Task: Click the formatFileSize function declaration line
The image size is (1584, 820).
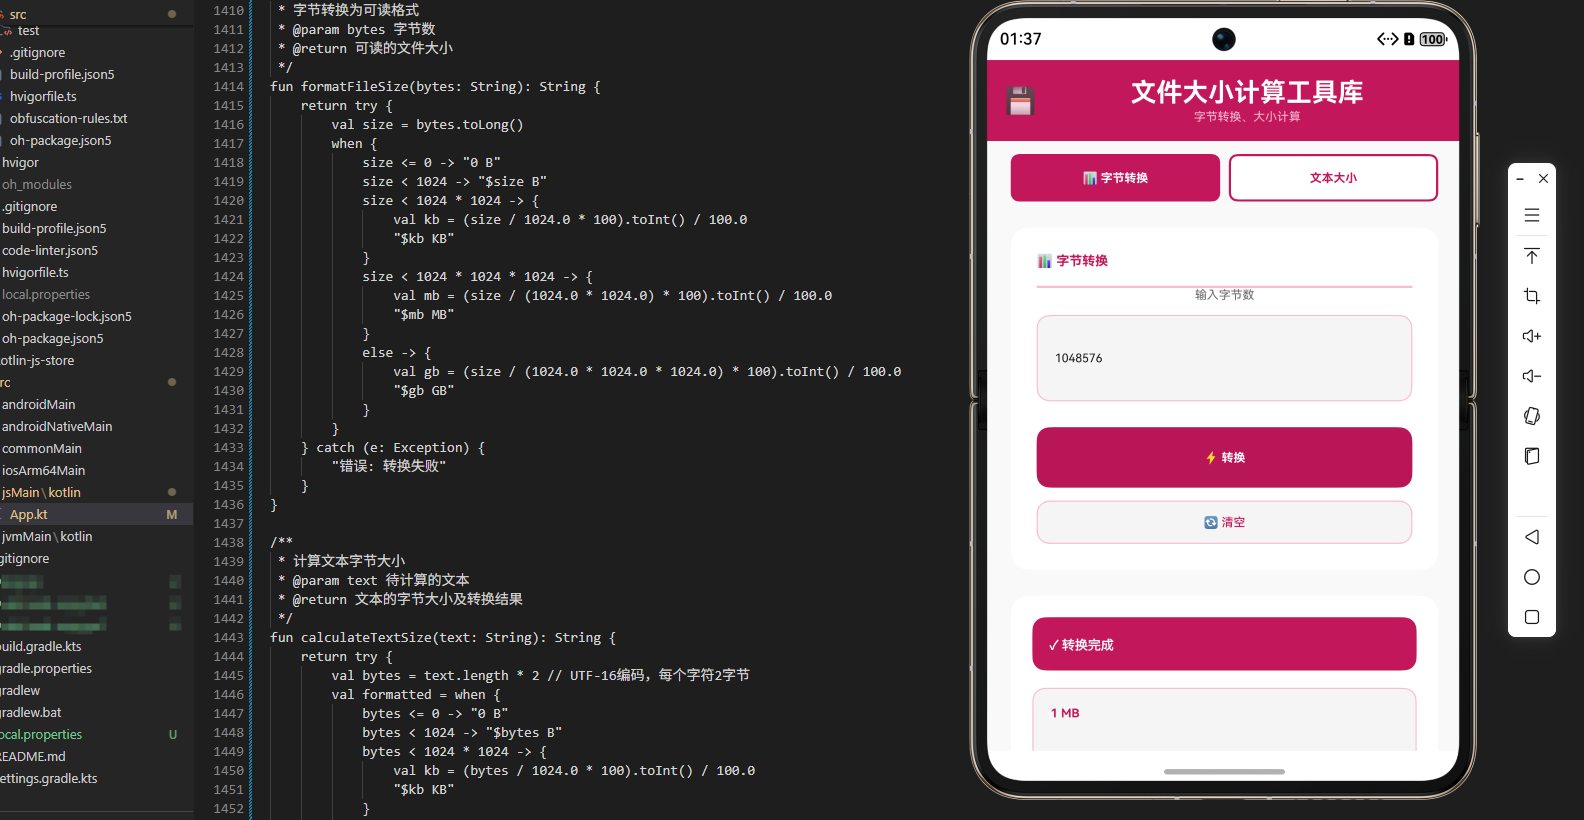Action: [x=435, y=87]
